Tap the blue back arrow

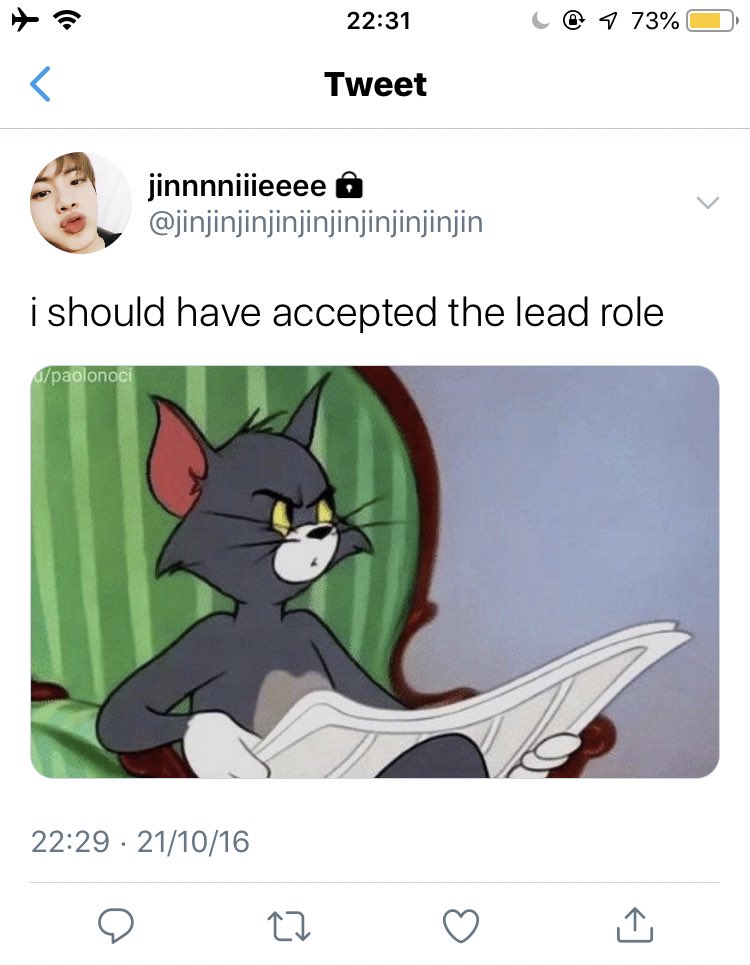[x=41, y=84]
